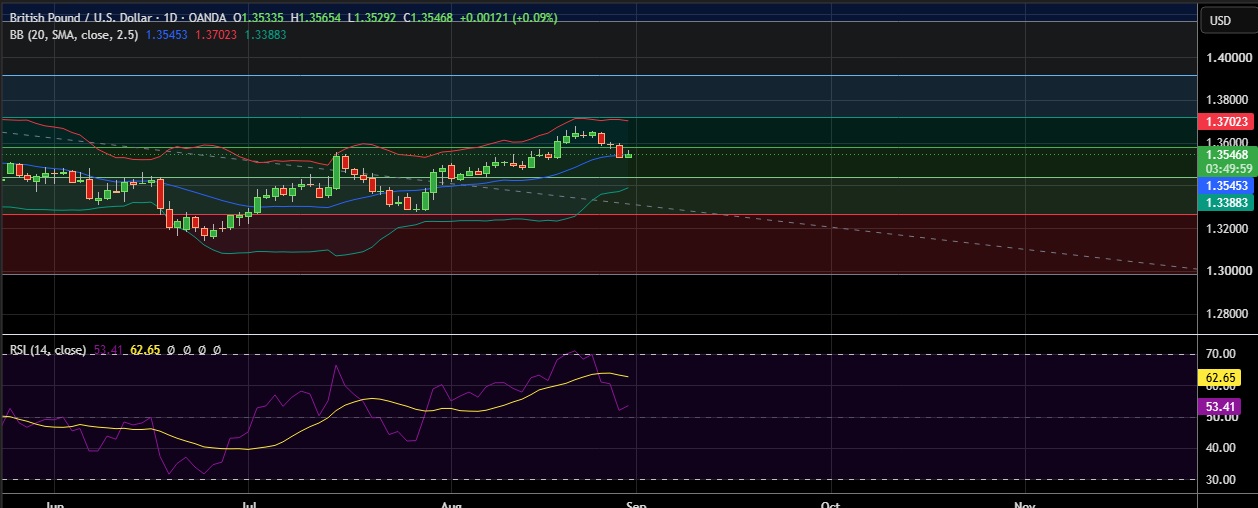Click the red 1.37023 price axis label
This screenshot has width=1258, height=508.
(x=1226, y=122)
